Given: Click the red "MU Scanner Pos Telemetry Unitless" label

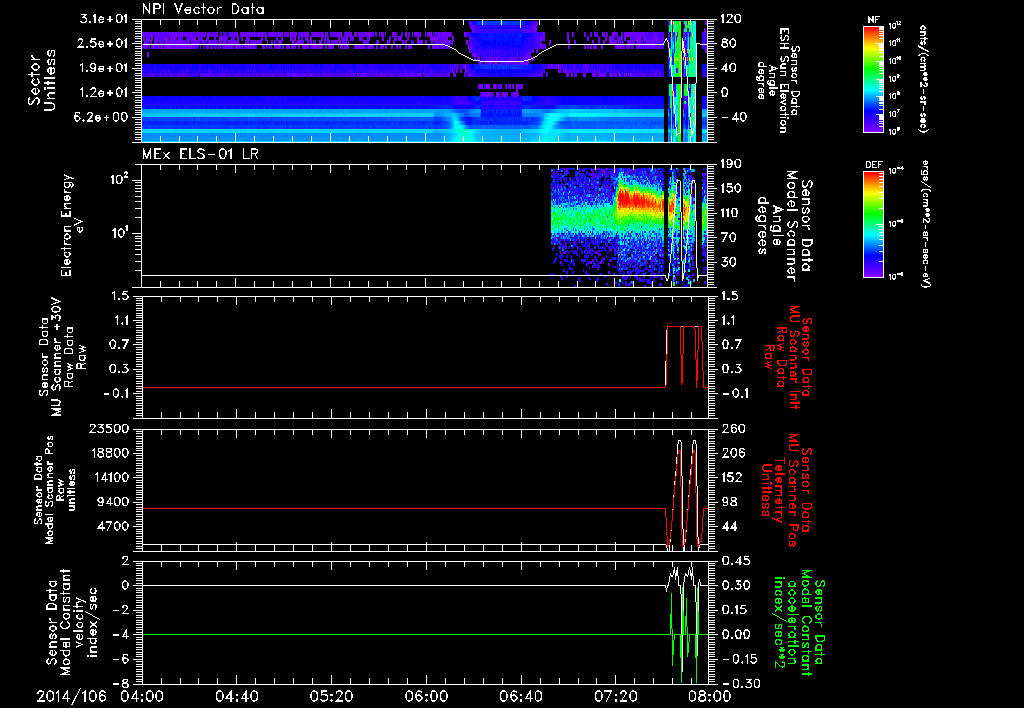Looking at the screenshot, I should pos(785,490).
